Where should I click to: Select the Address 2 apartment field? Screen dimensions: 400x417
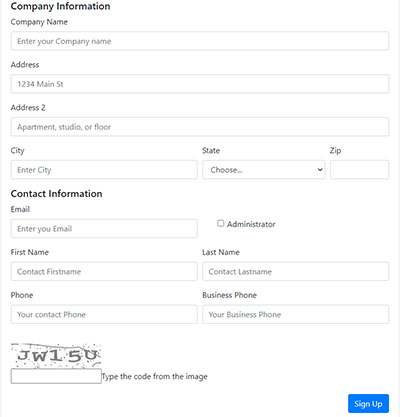pyautogui.click(x=200, y=127)
